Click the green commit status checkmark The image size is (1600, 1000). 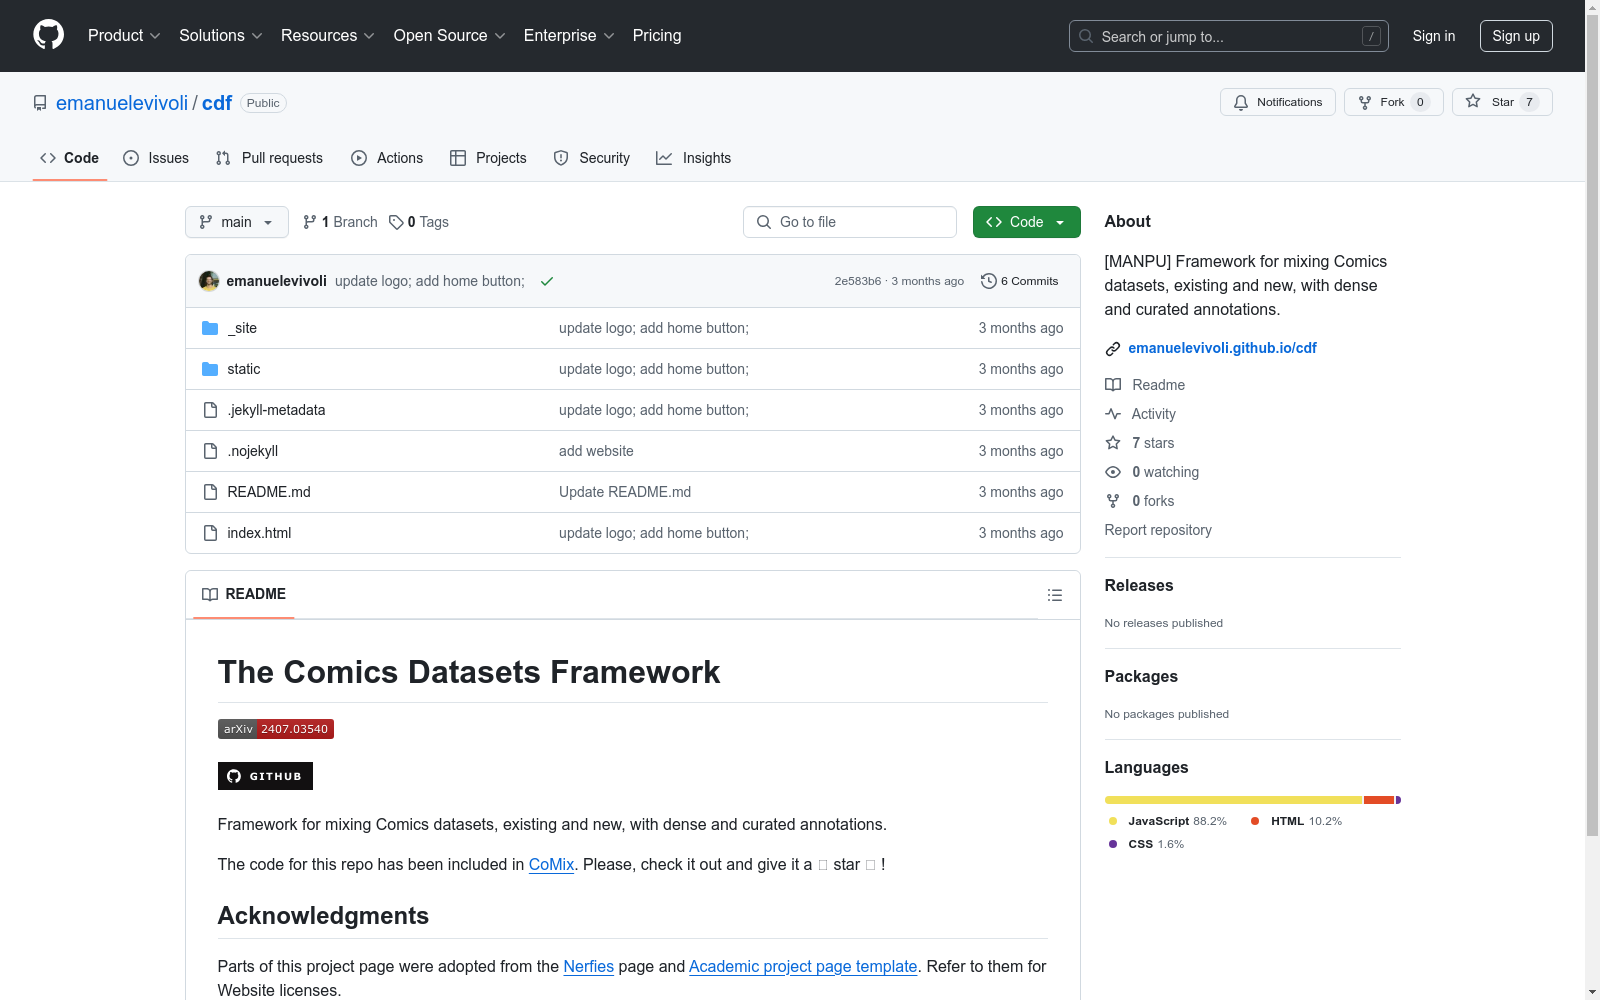click(x=547, y=281)
